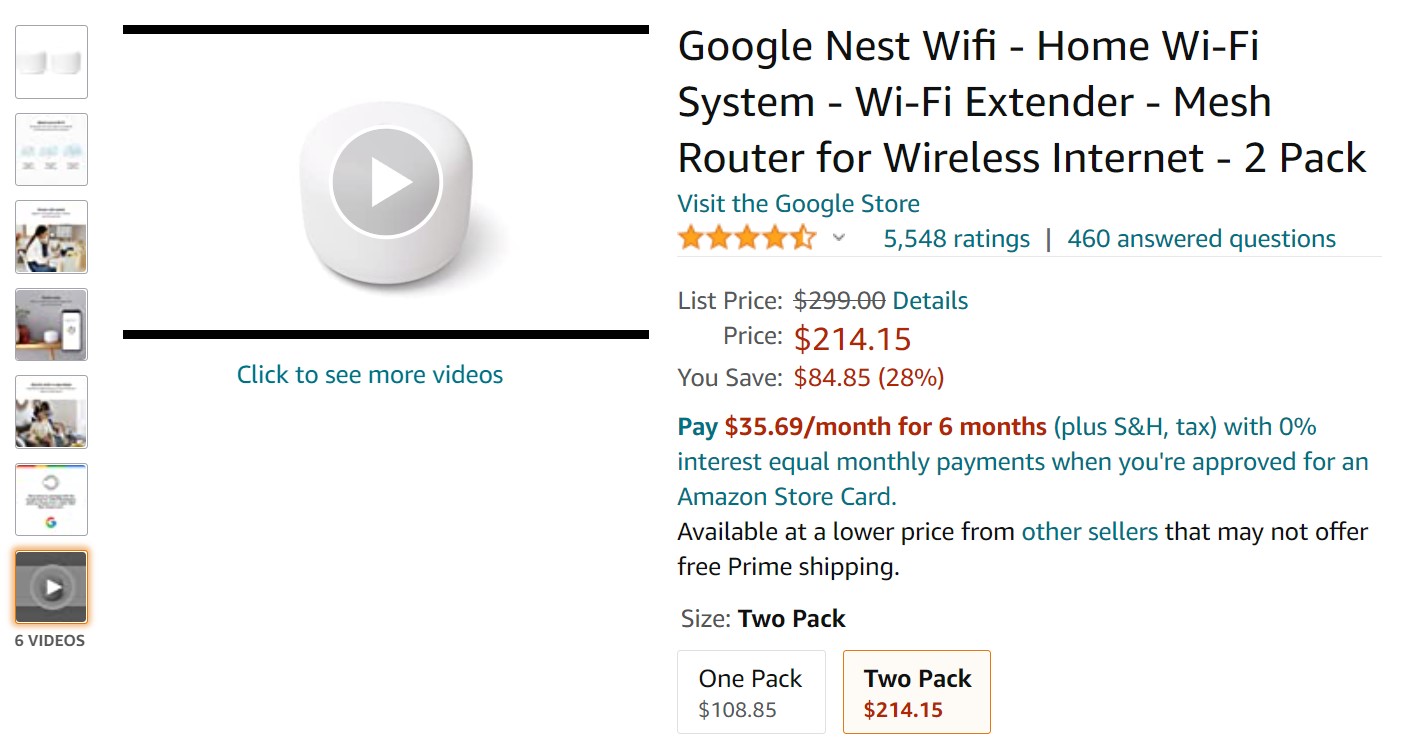Select the video thumbnail with play icon
Viewport: 1416px width, 749px height.
pyautogui.click(x=51, y=587)
